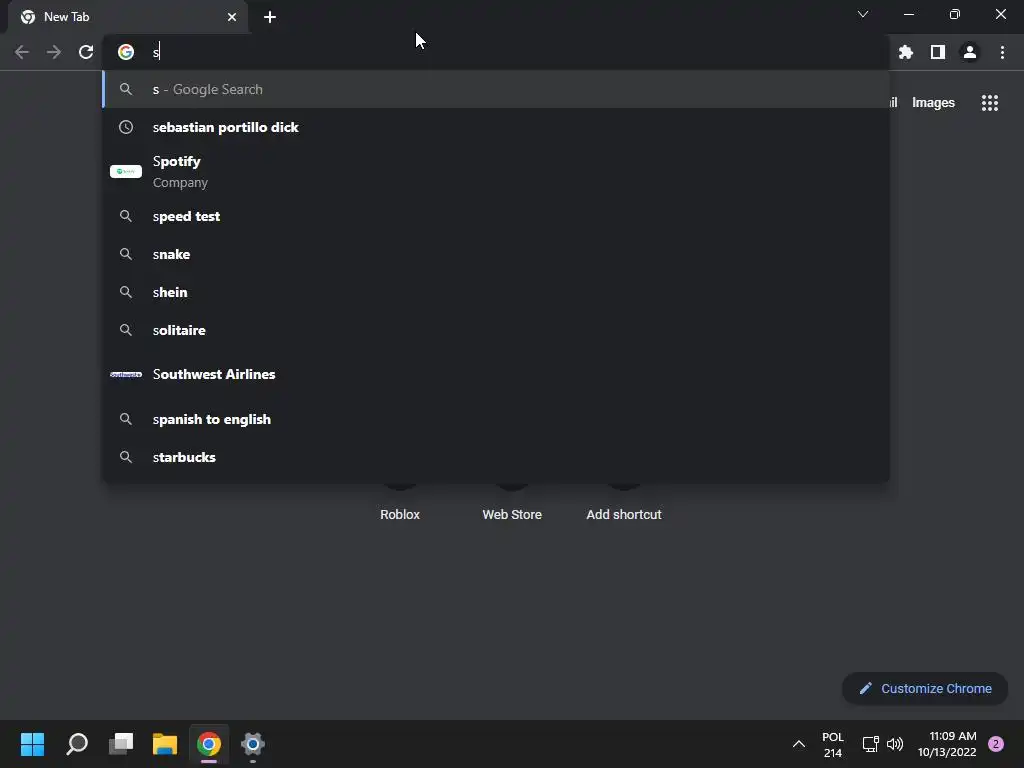Open the Roblox shortcut
The height and width of the screenshot is (768, 1024).
400,515
